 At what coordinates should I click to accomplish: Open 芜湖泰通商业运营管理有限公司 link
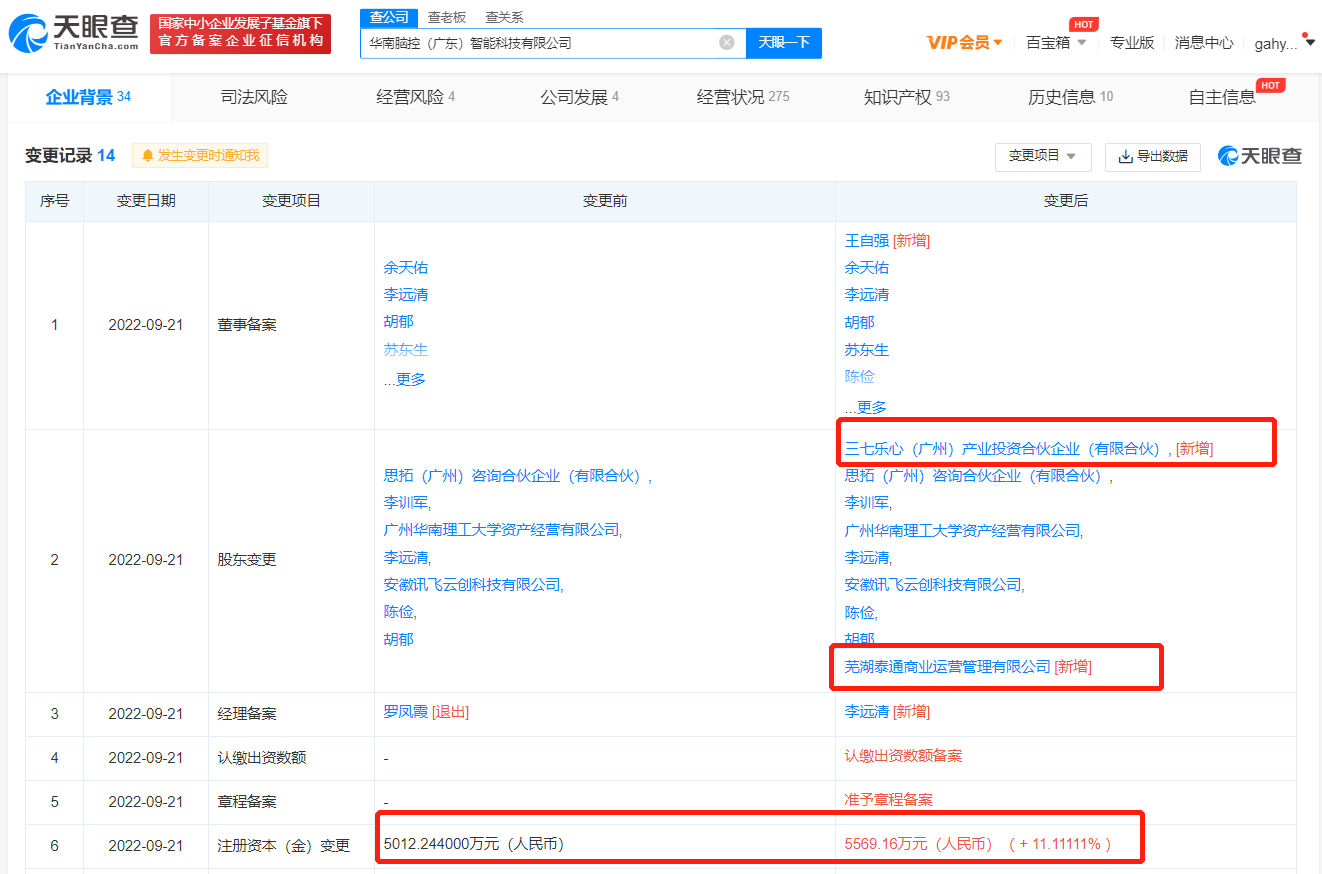pyautogui.click(x=947, y=666)
